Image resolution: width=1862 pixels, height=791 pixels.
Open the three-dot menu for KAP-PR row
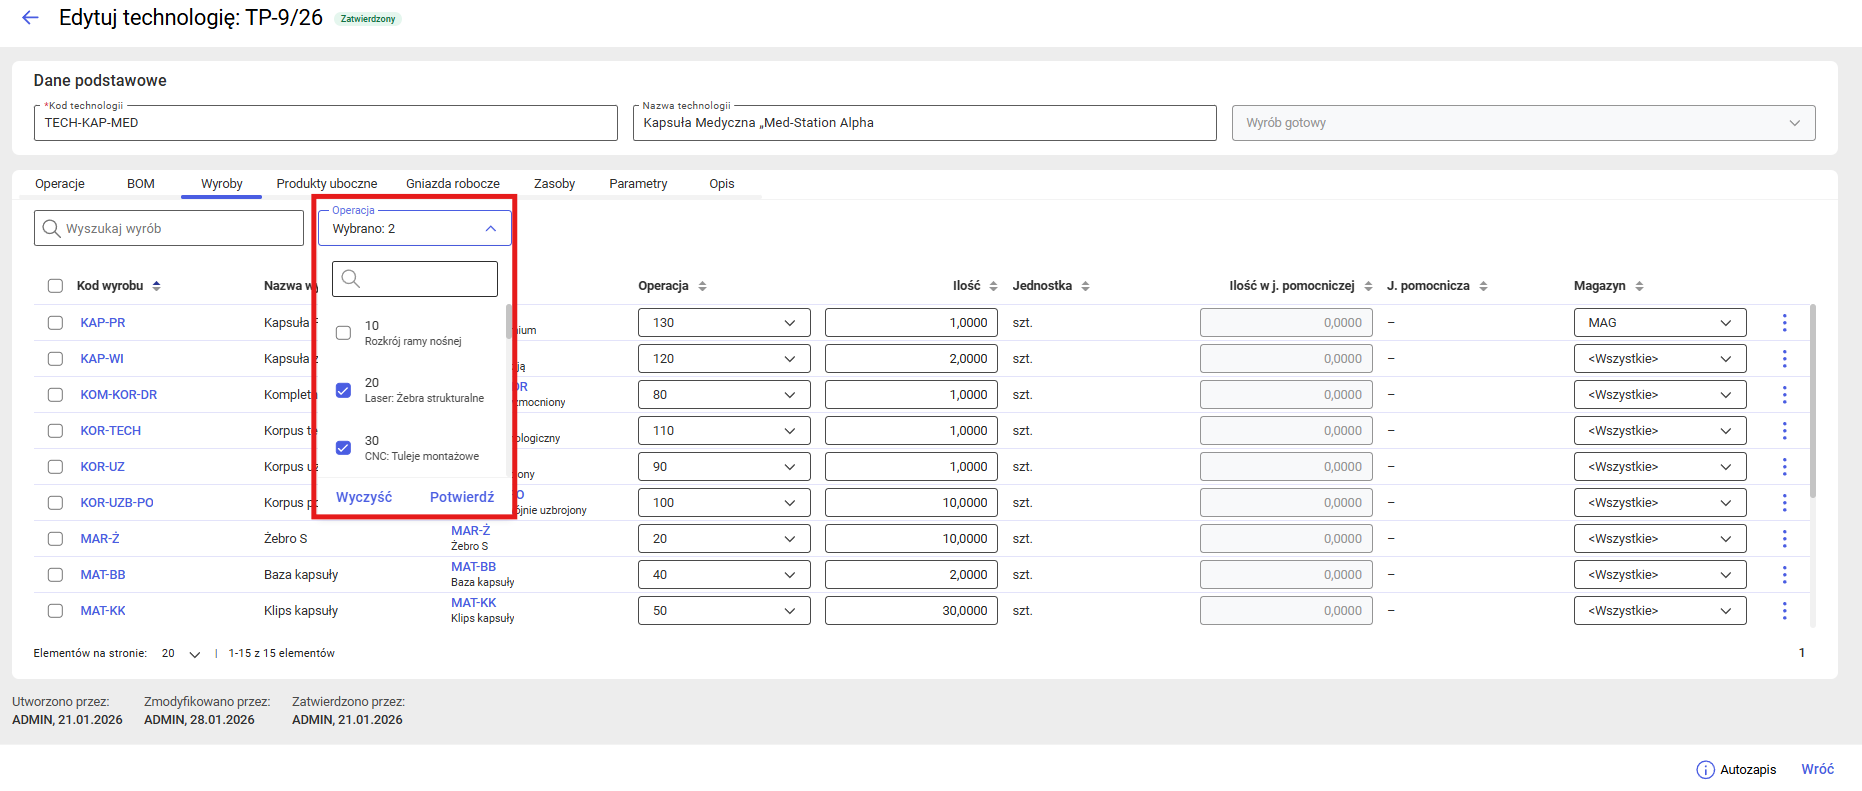pyautogui.click(x=1784, y=323)
